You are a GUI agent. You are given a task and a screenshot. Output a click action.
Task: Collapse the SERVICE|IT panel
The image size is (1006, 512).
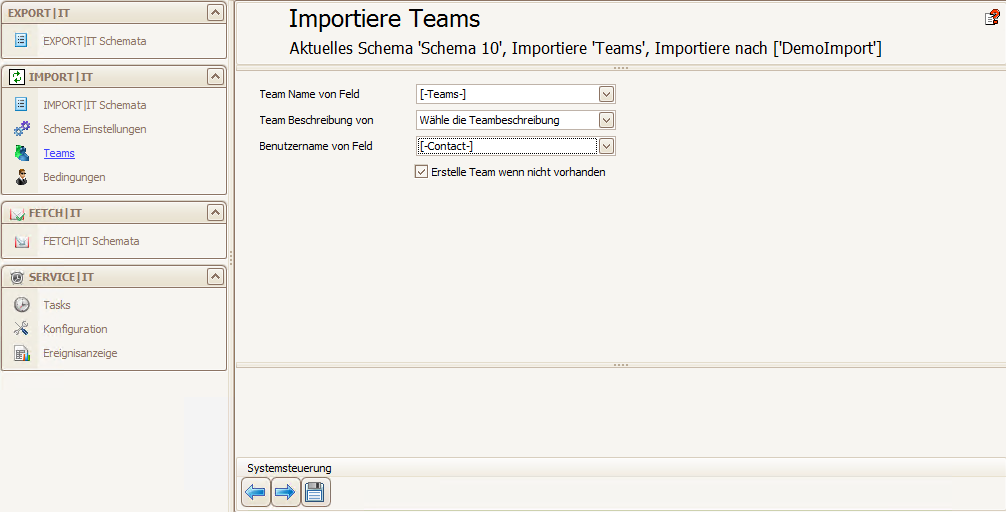coord(216,277)
